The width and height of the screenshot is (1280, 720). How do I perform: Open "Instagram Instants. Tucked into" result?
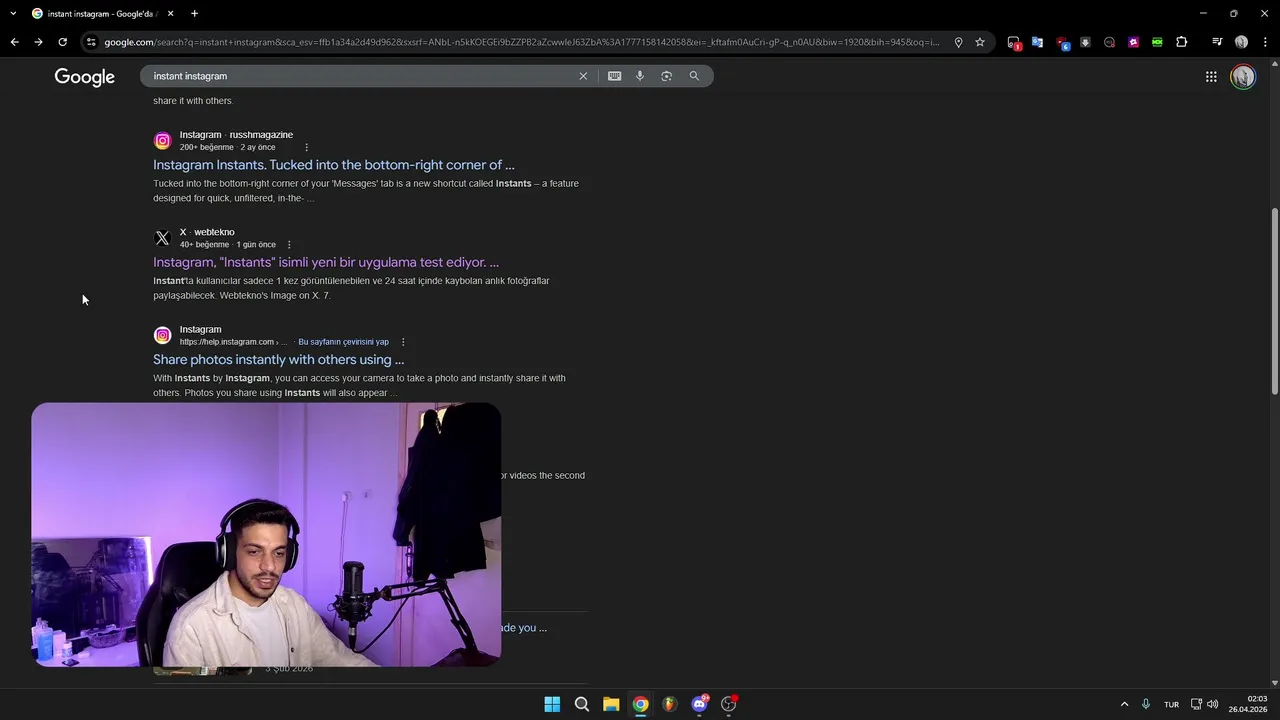[x=334, y=165]
